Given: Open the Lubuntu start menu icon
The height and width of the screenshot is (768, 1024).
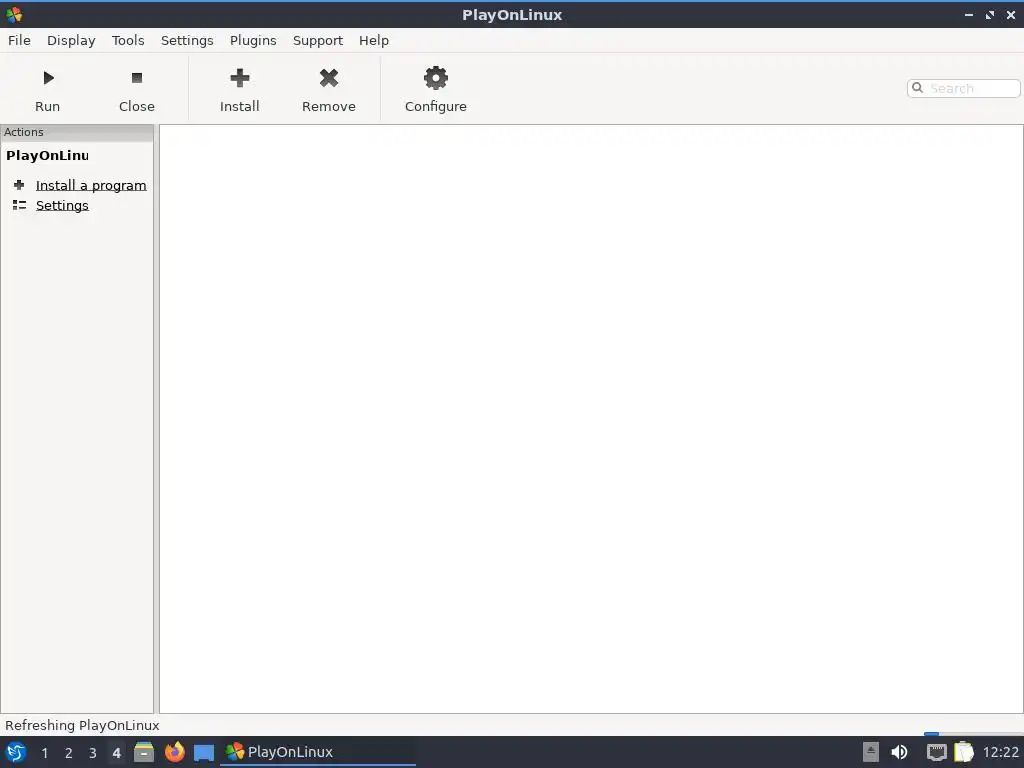Looking at the screenshot, I should [16, 752].
